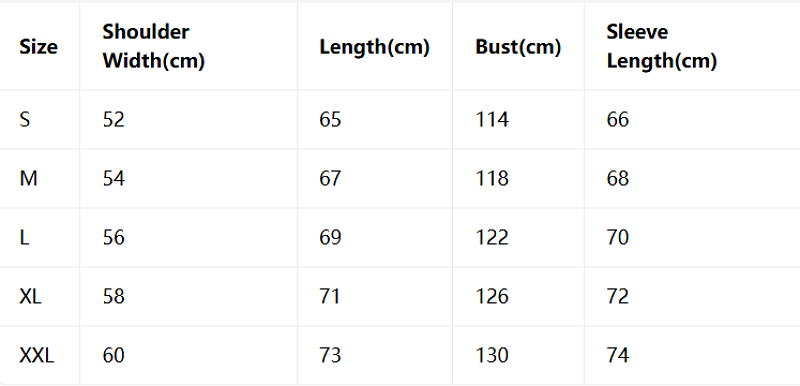This screenshot has width=800, height=386.
Task: Select the length value 69
Action: pyautogui.click(x=330, y=238)
